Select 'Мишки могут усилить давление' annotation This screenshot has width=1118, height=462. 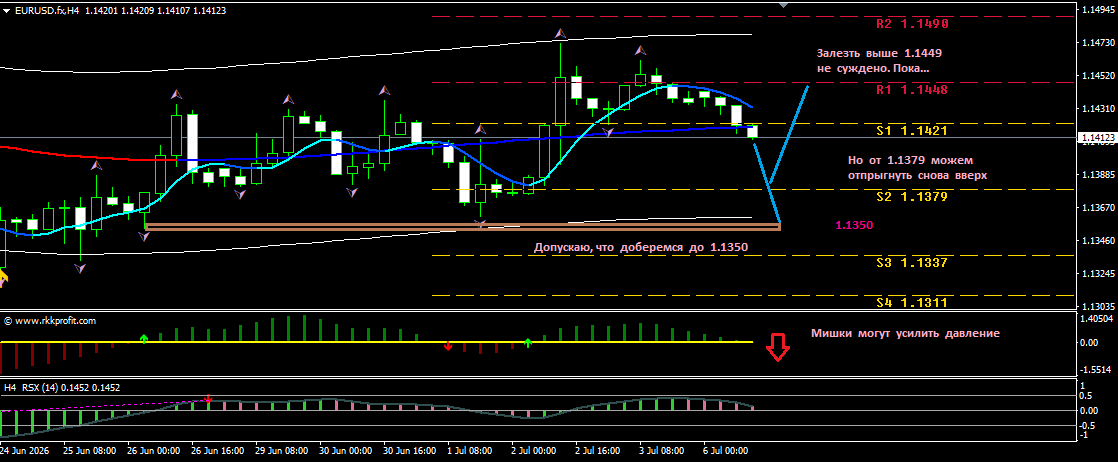pos(906,333)
